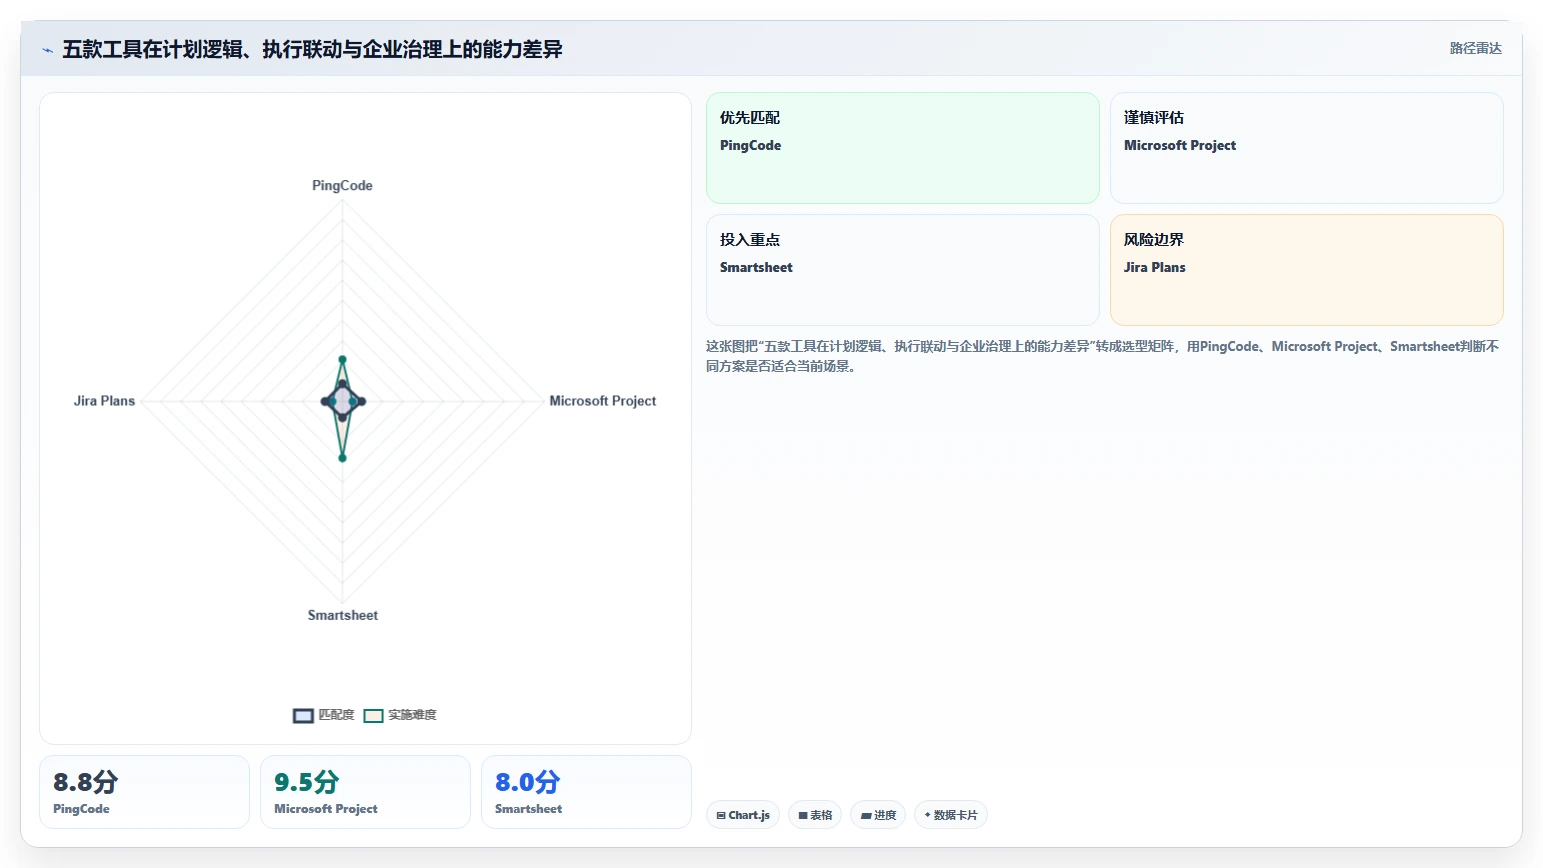
Task: Click the 数据卡片 tag chip
Action: (951, 815)
